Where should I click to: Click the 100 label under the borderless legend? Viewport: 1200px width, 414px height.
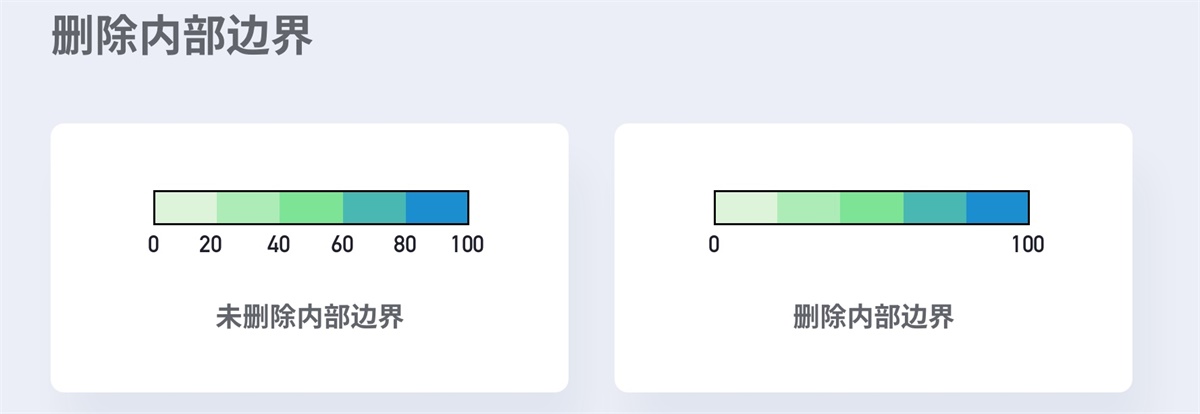[1027, 244]
